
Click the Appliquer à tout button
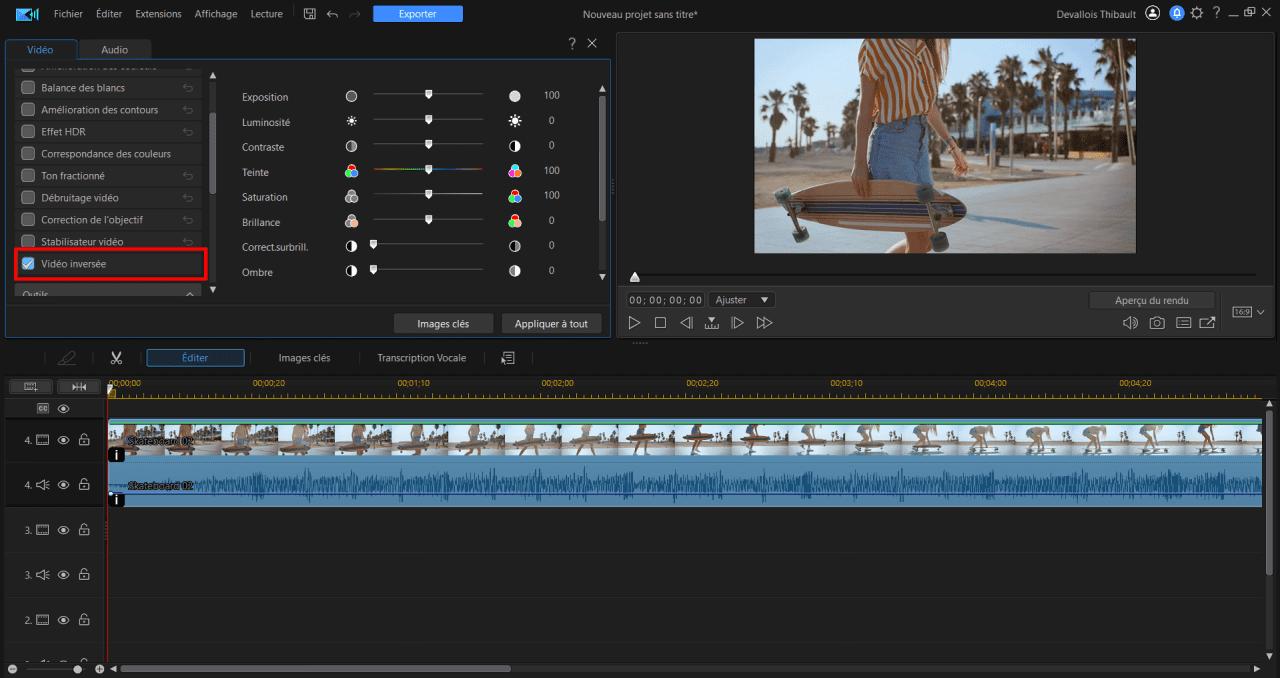(549, 323)
